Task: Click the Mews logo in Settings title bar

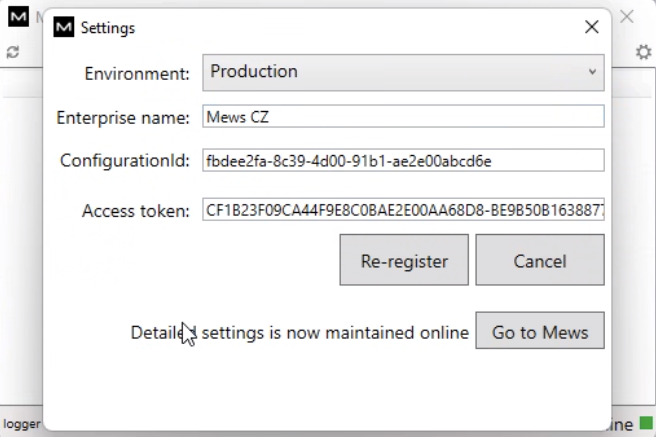Action: (x=65, y=28)
